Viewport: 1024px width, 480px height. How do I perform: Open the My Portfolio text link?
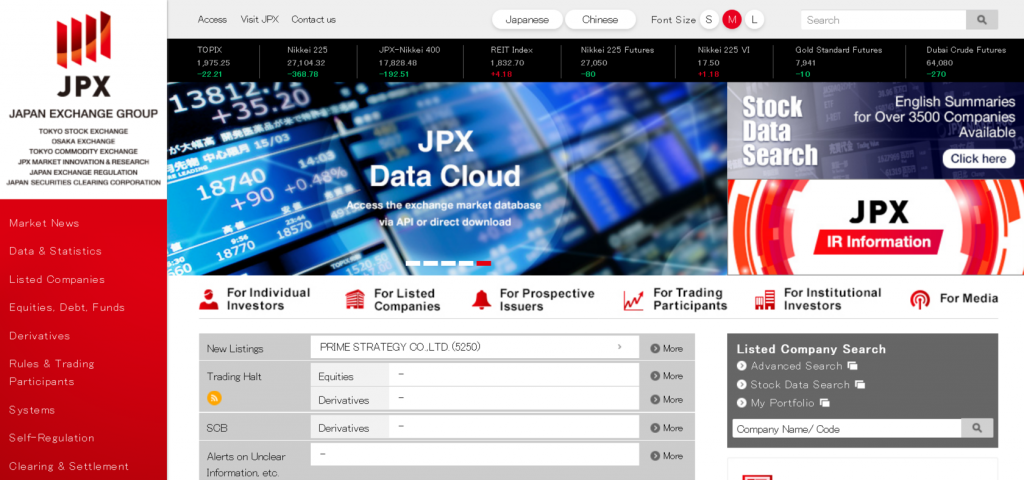click(782, 403)
